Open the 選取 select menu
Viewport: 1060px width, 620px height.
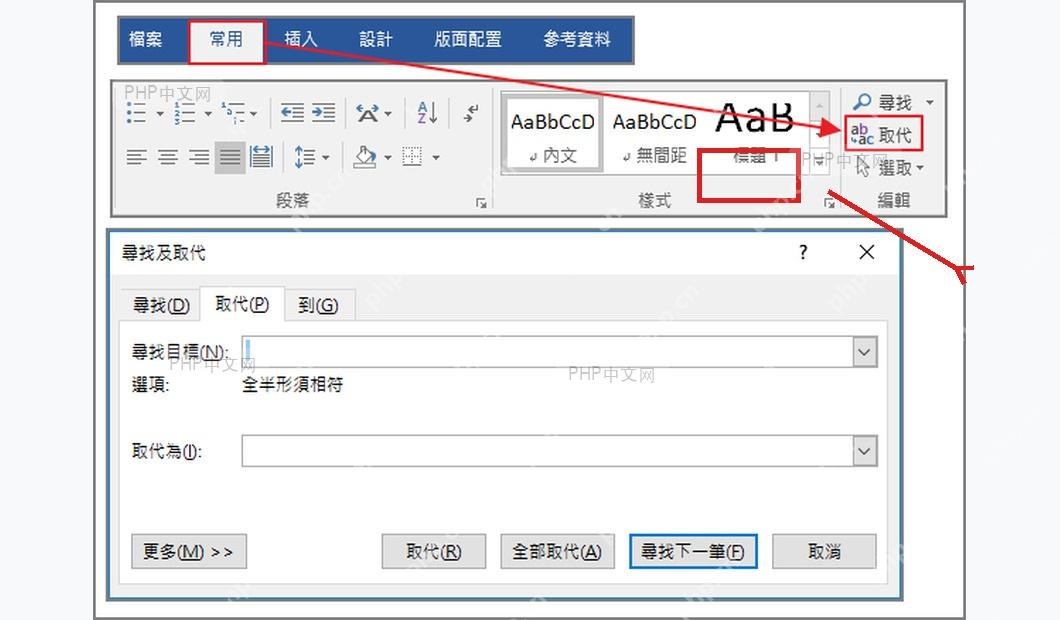pyautogui.click(x=889, y=168)
